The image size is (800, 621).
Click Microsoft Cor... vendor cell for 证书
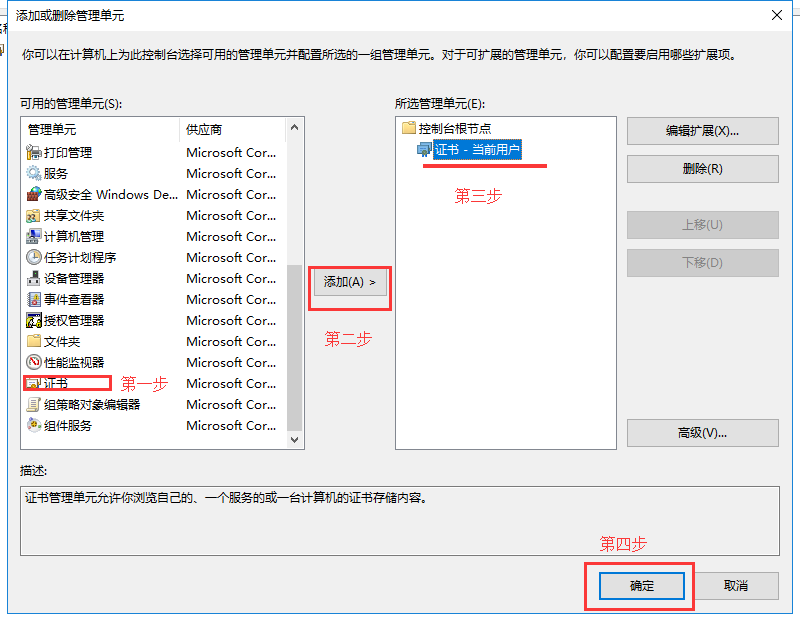[231, 383]
